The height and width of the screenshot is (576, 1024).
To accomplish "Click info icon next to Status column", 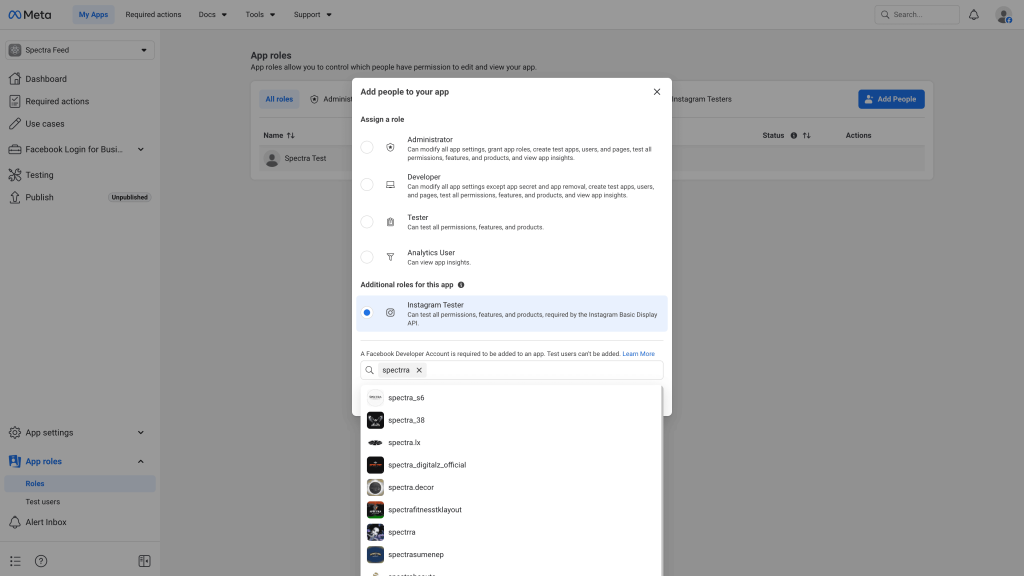I will (x=793, y=135).
